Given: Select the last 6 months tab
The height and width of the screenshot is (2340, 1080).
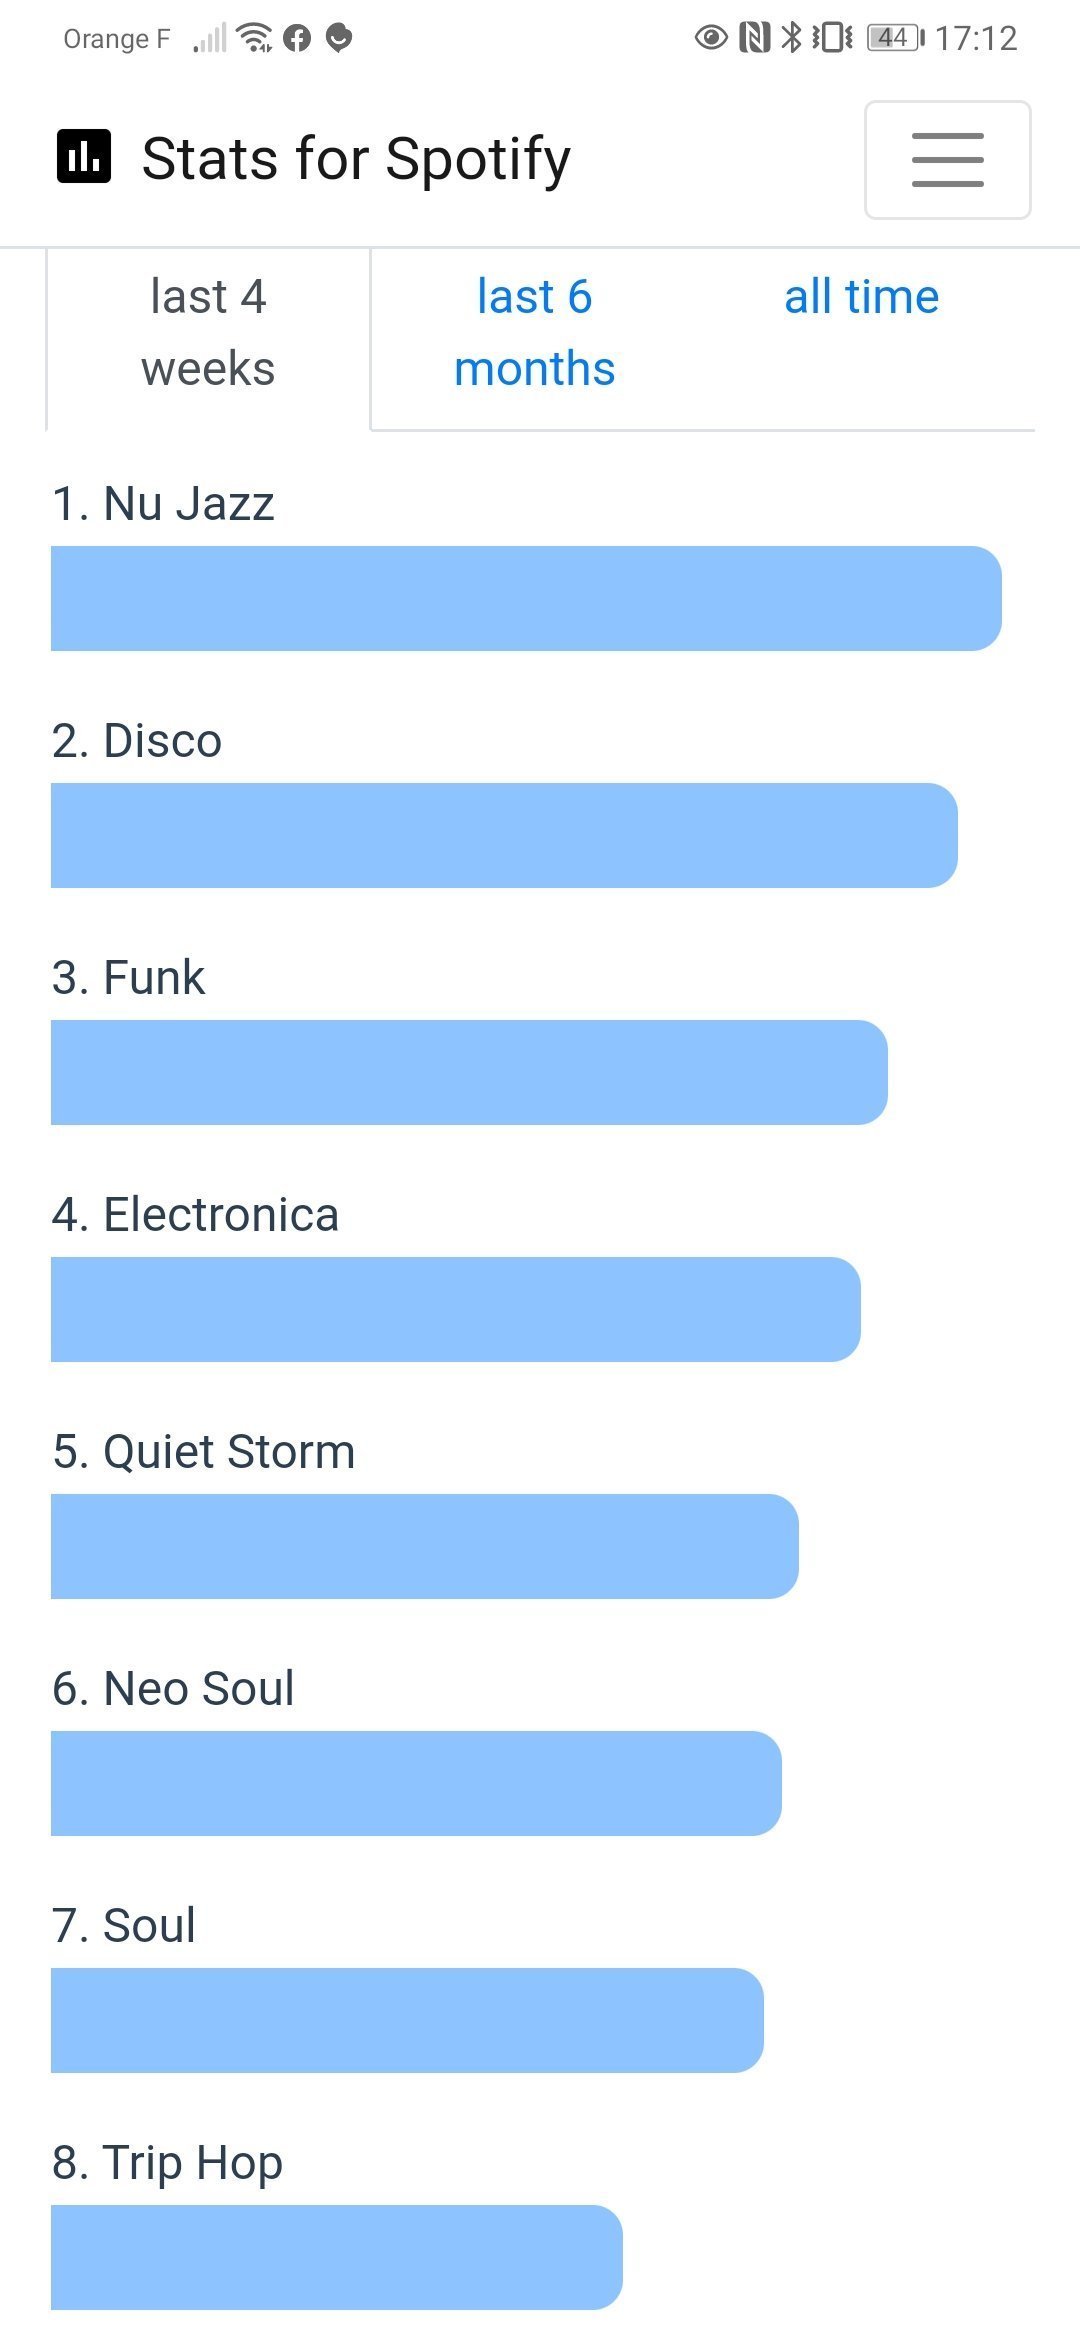Looking at the screenshot, I should tap(534, 333).
